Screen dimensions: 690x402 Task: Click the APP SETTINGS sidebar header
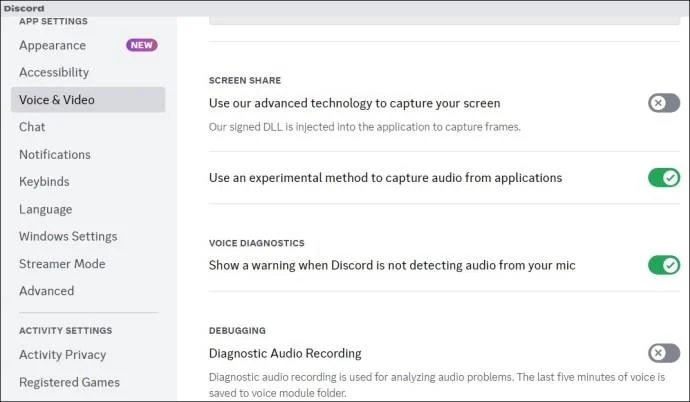[53, 21]
